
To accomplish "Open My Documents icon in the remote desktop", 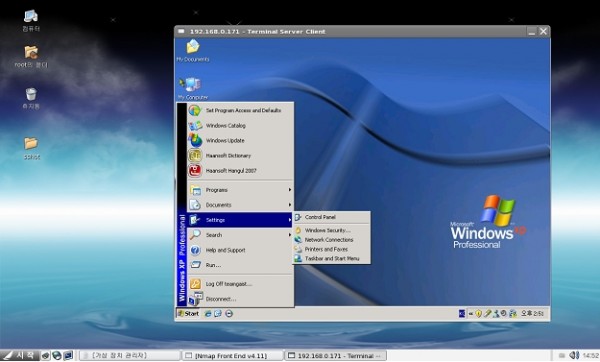I will (193, 51).
